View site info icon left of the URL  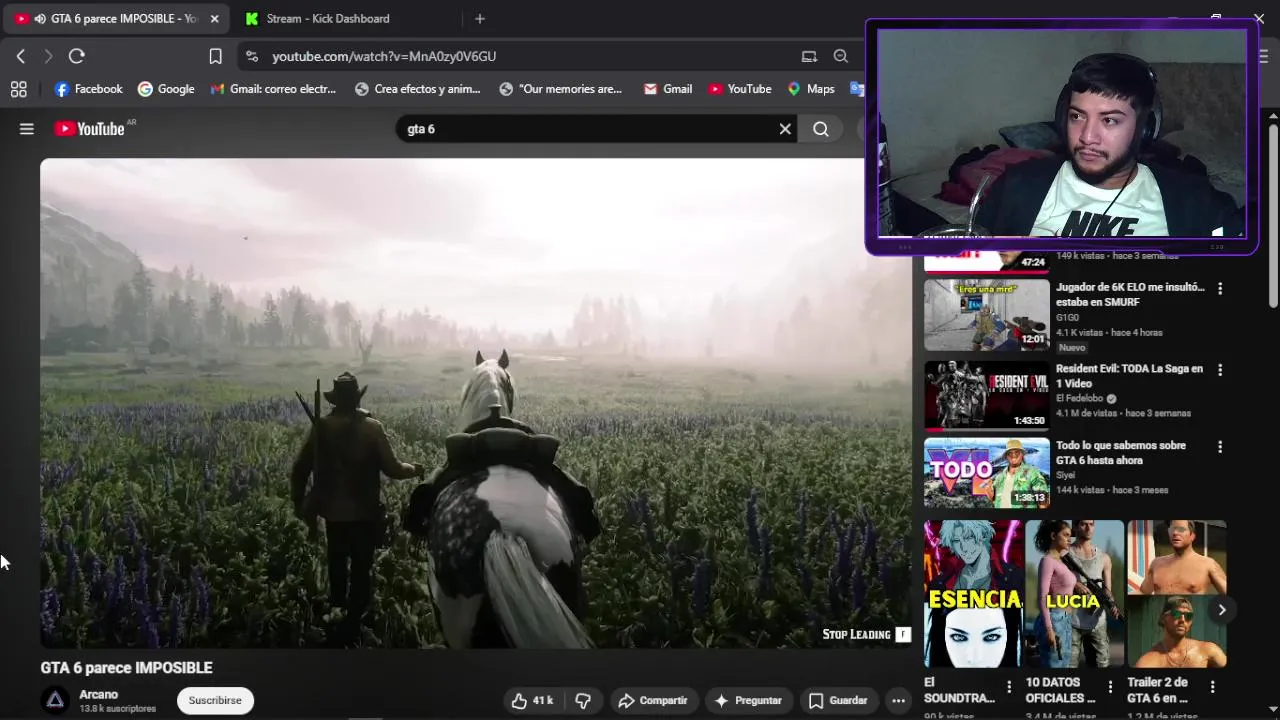pyautogui.click(x=251, y=56)
